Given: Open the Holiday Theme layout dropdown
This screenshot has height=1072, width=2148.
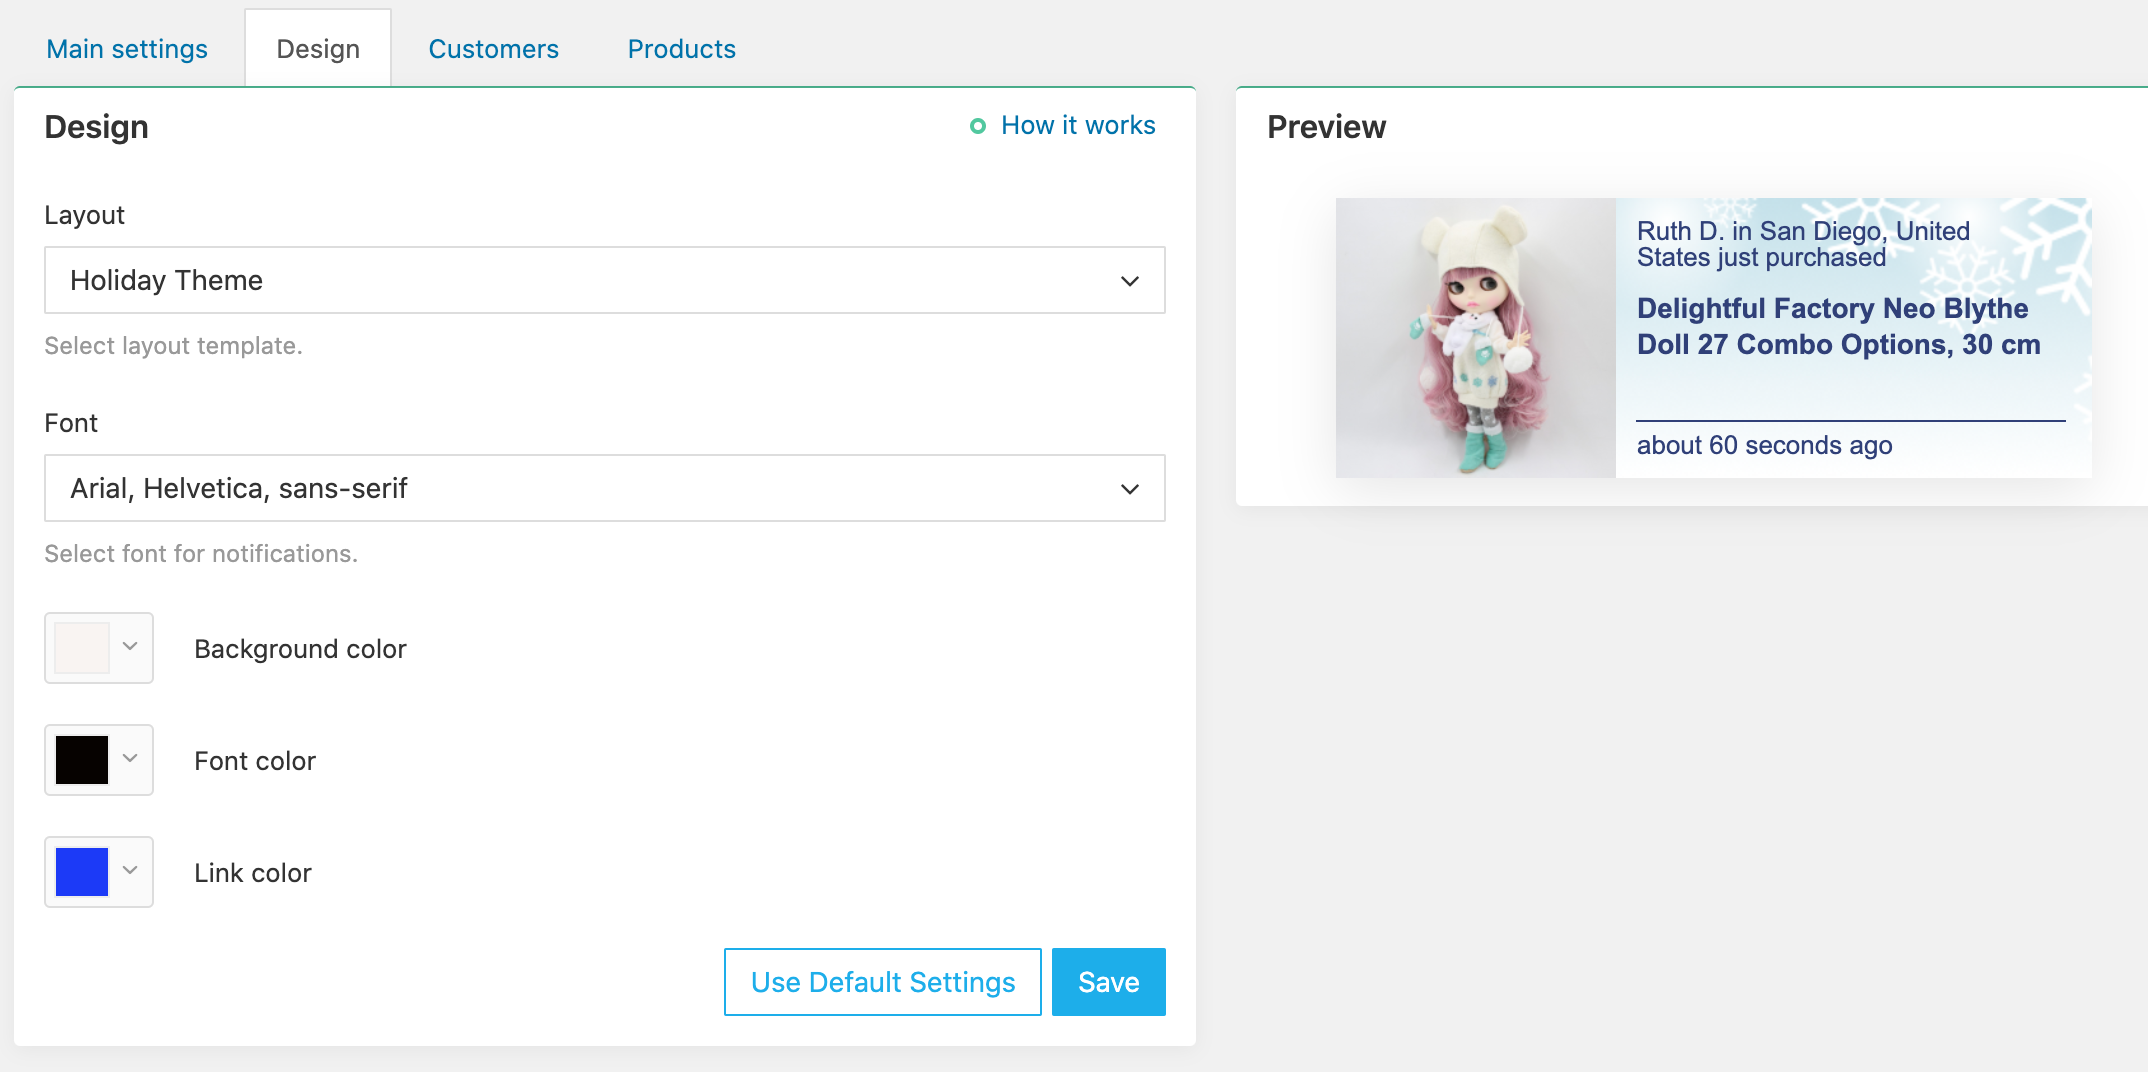Looking at the screenshot, I should (x=605, y=280).
